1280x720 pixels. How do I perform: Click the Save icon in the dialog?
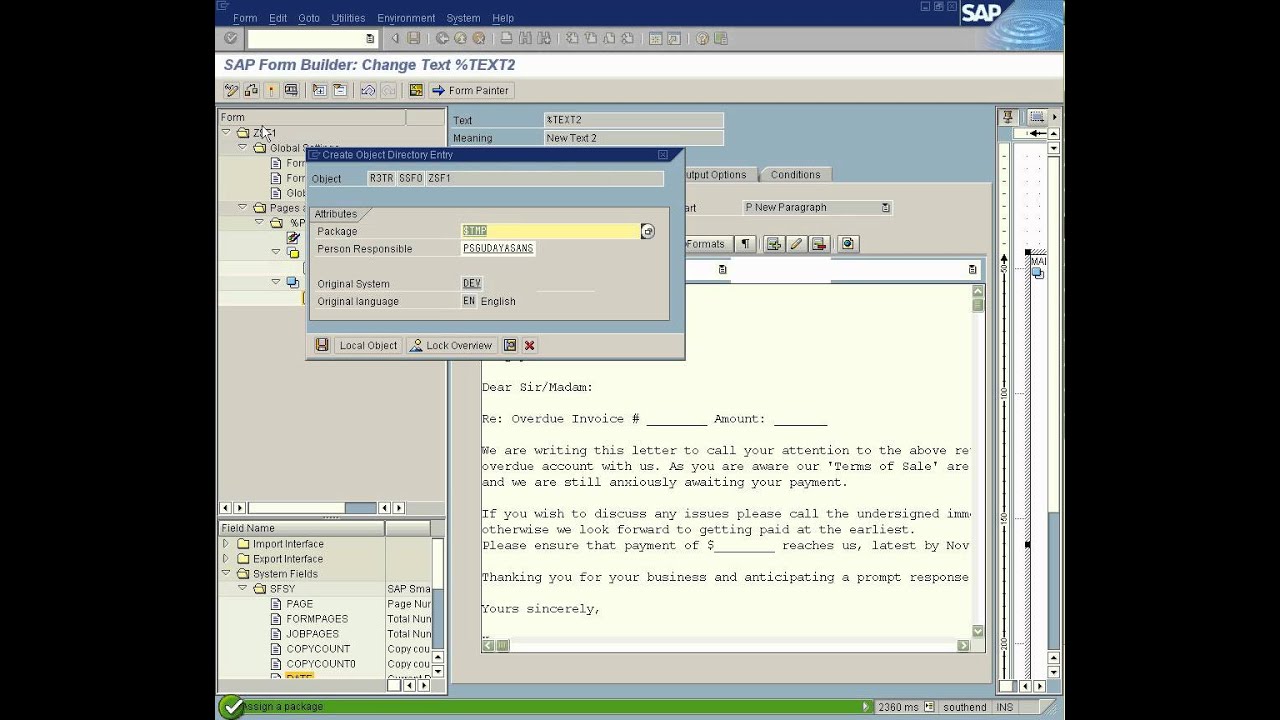pos(322,345)
